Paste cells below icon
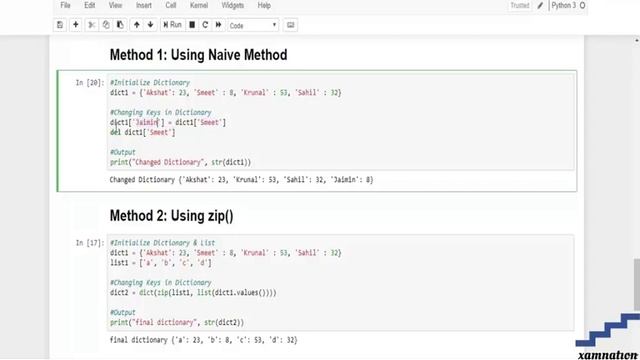The width and height of the screenshot is (640, 360). pos(120,25)
